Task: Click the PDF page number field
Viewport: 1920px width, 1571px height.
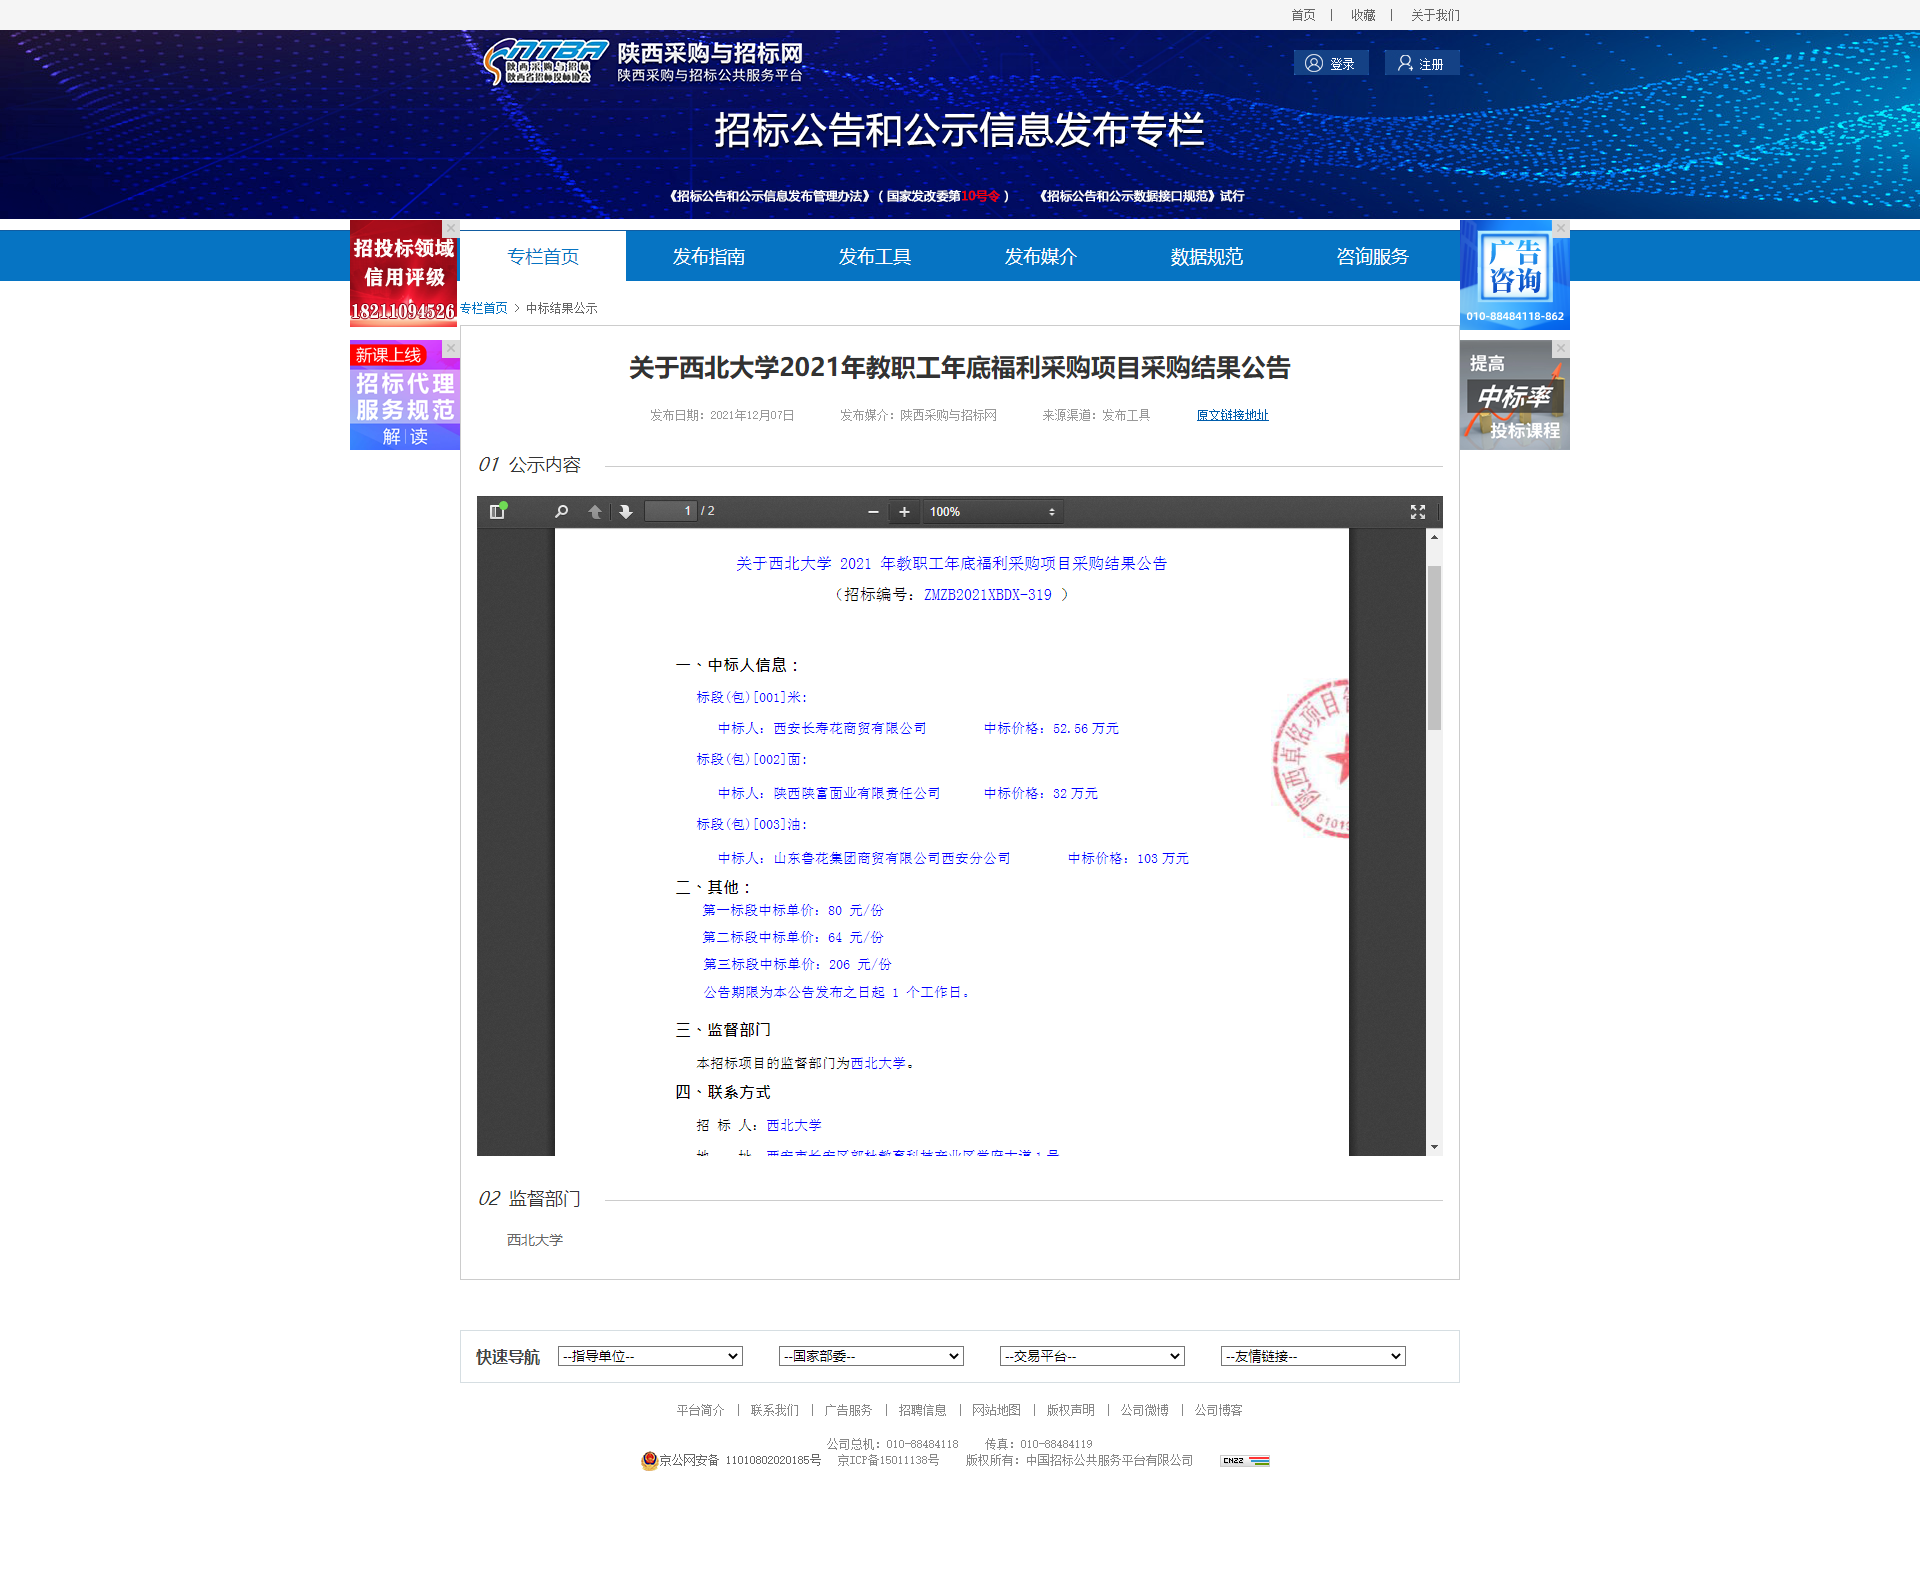Action: click(670, 511)
